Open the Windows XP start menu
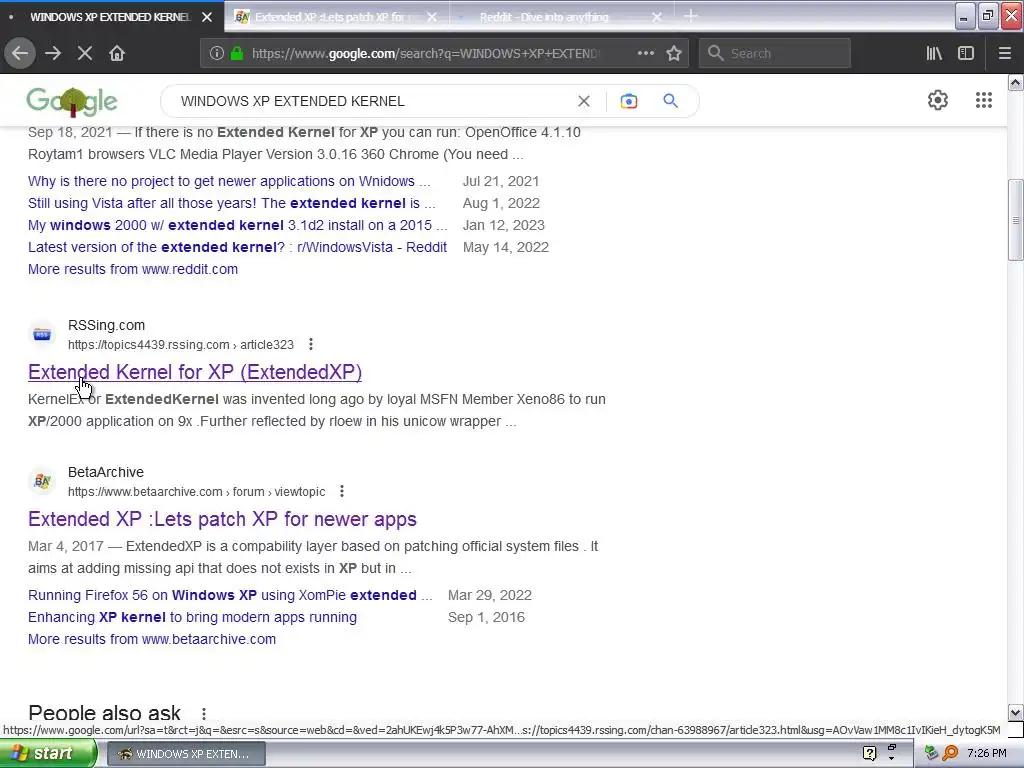Image resolution: width=1024 pixels, height=768 pixels. [47, 754]
